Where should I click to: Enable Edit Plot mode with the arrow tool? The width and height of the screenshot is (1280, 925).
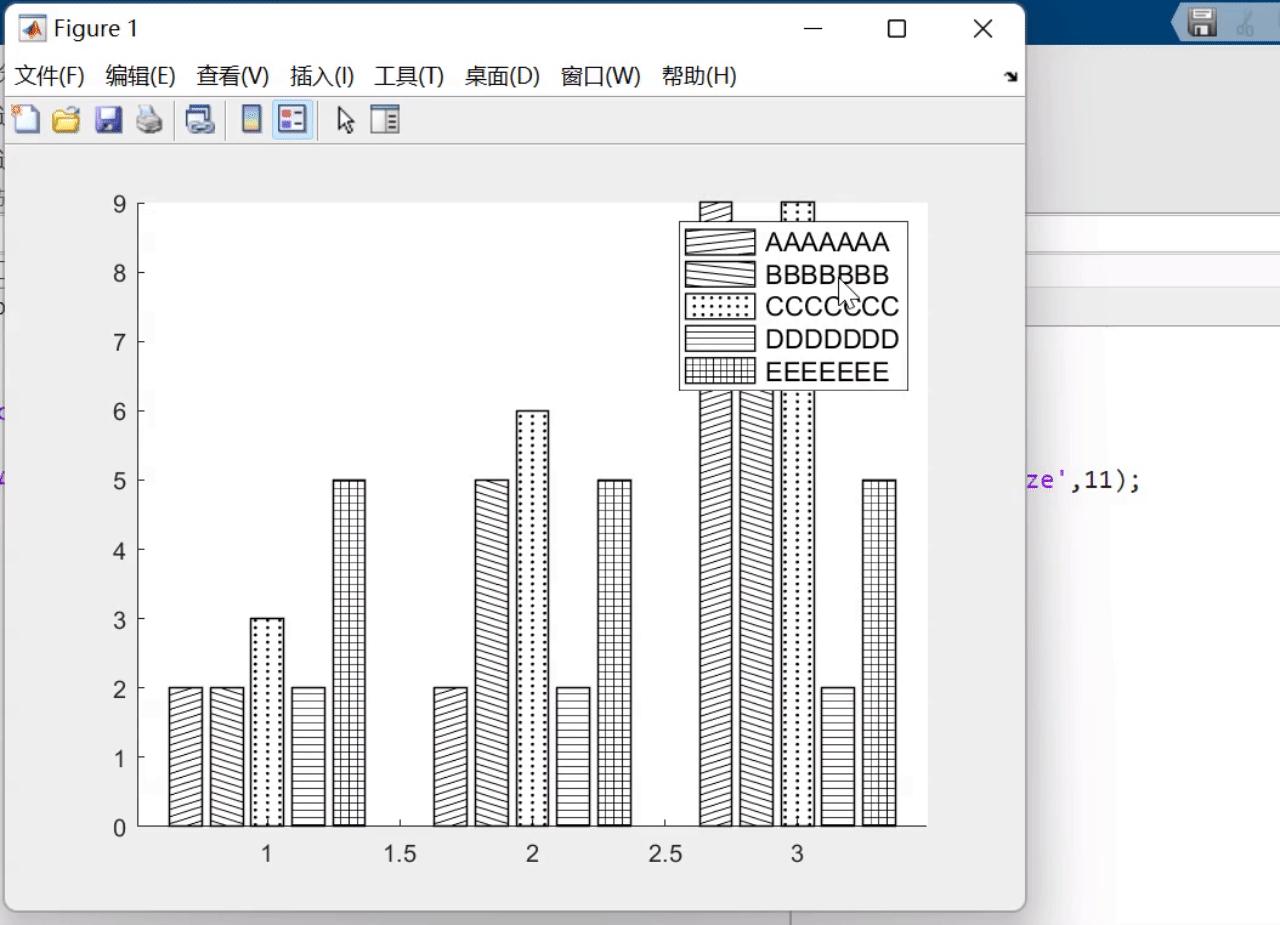pos(343,119)
